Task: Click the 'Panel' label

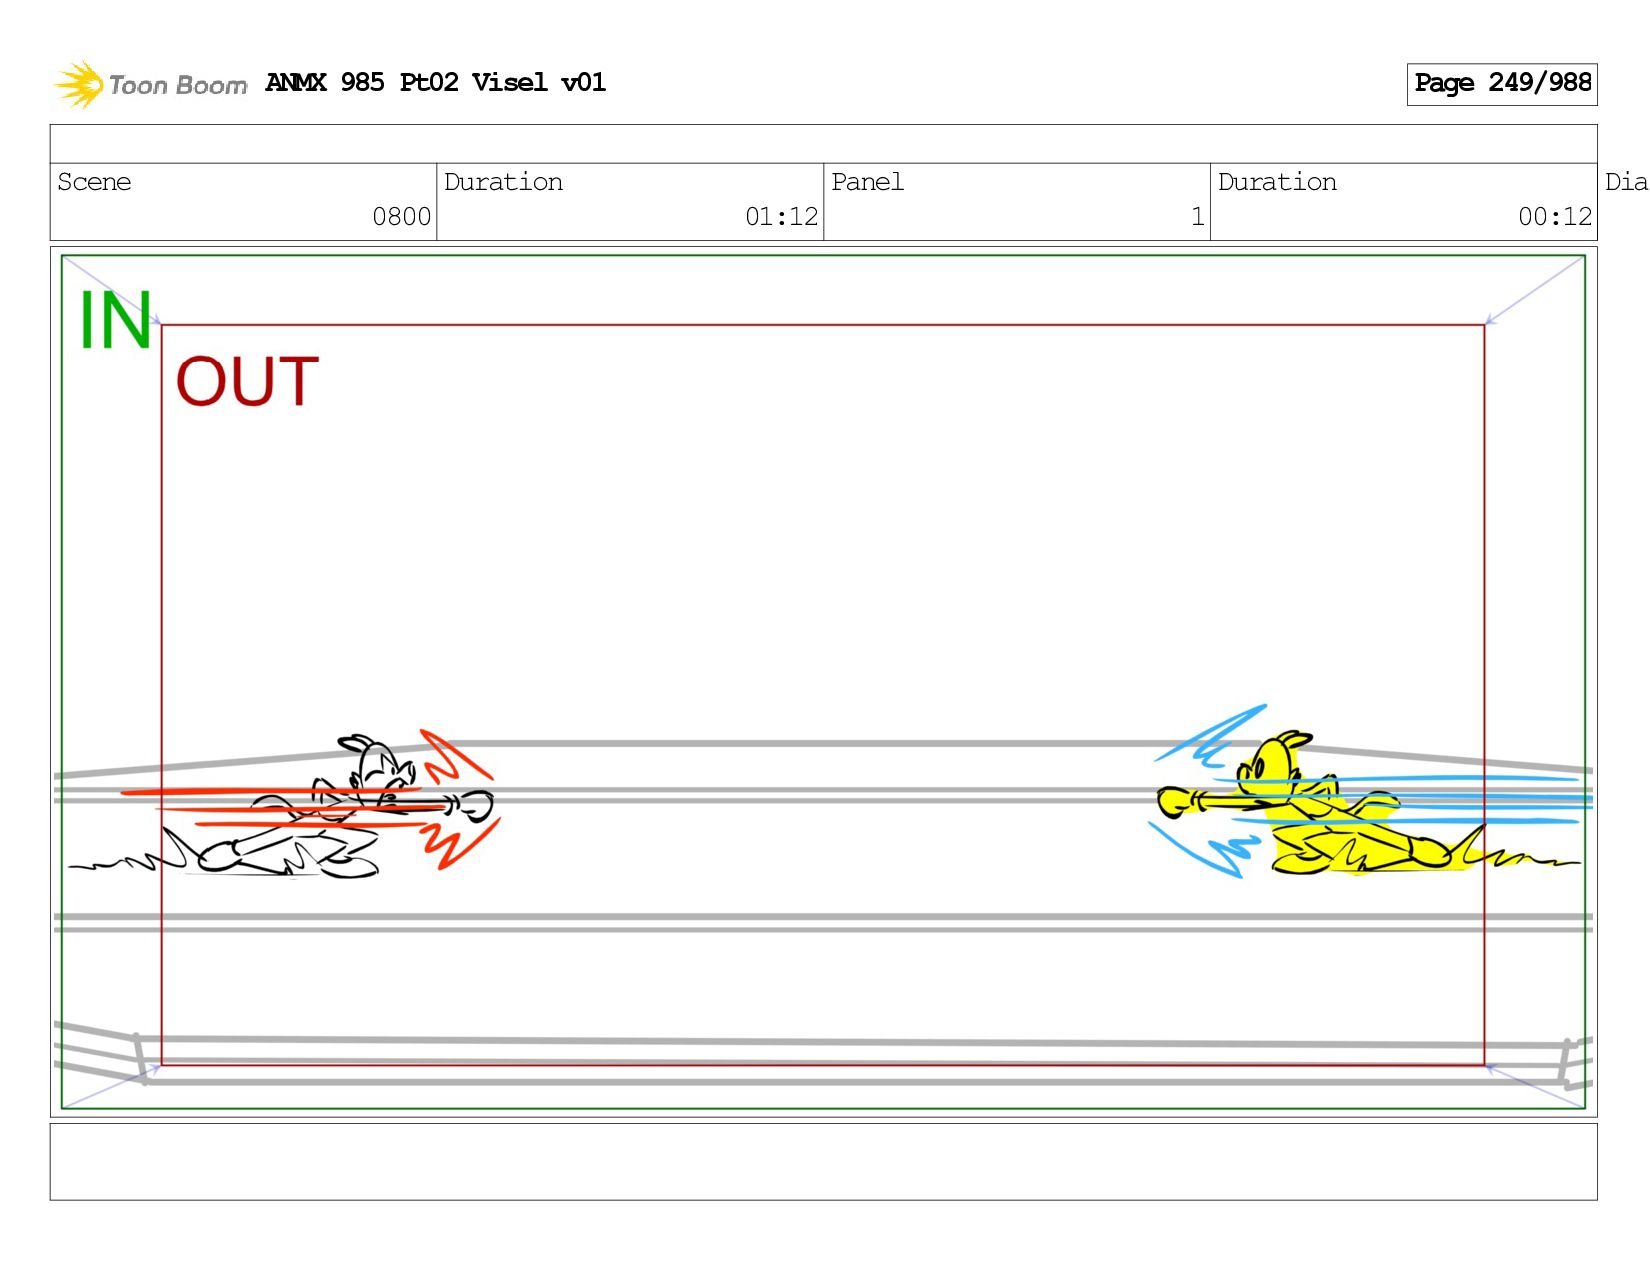Action: tap(867, 182)
